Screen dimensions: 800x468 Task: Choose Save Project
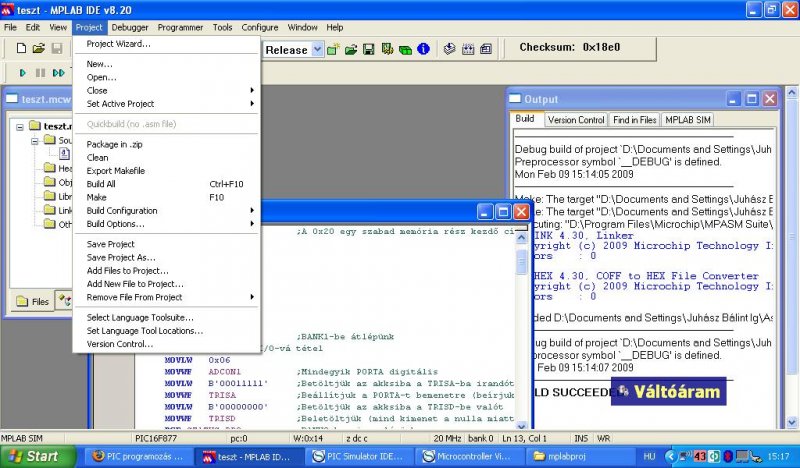[x=166, y=244]
